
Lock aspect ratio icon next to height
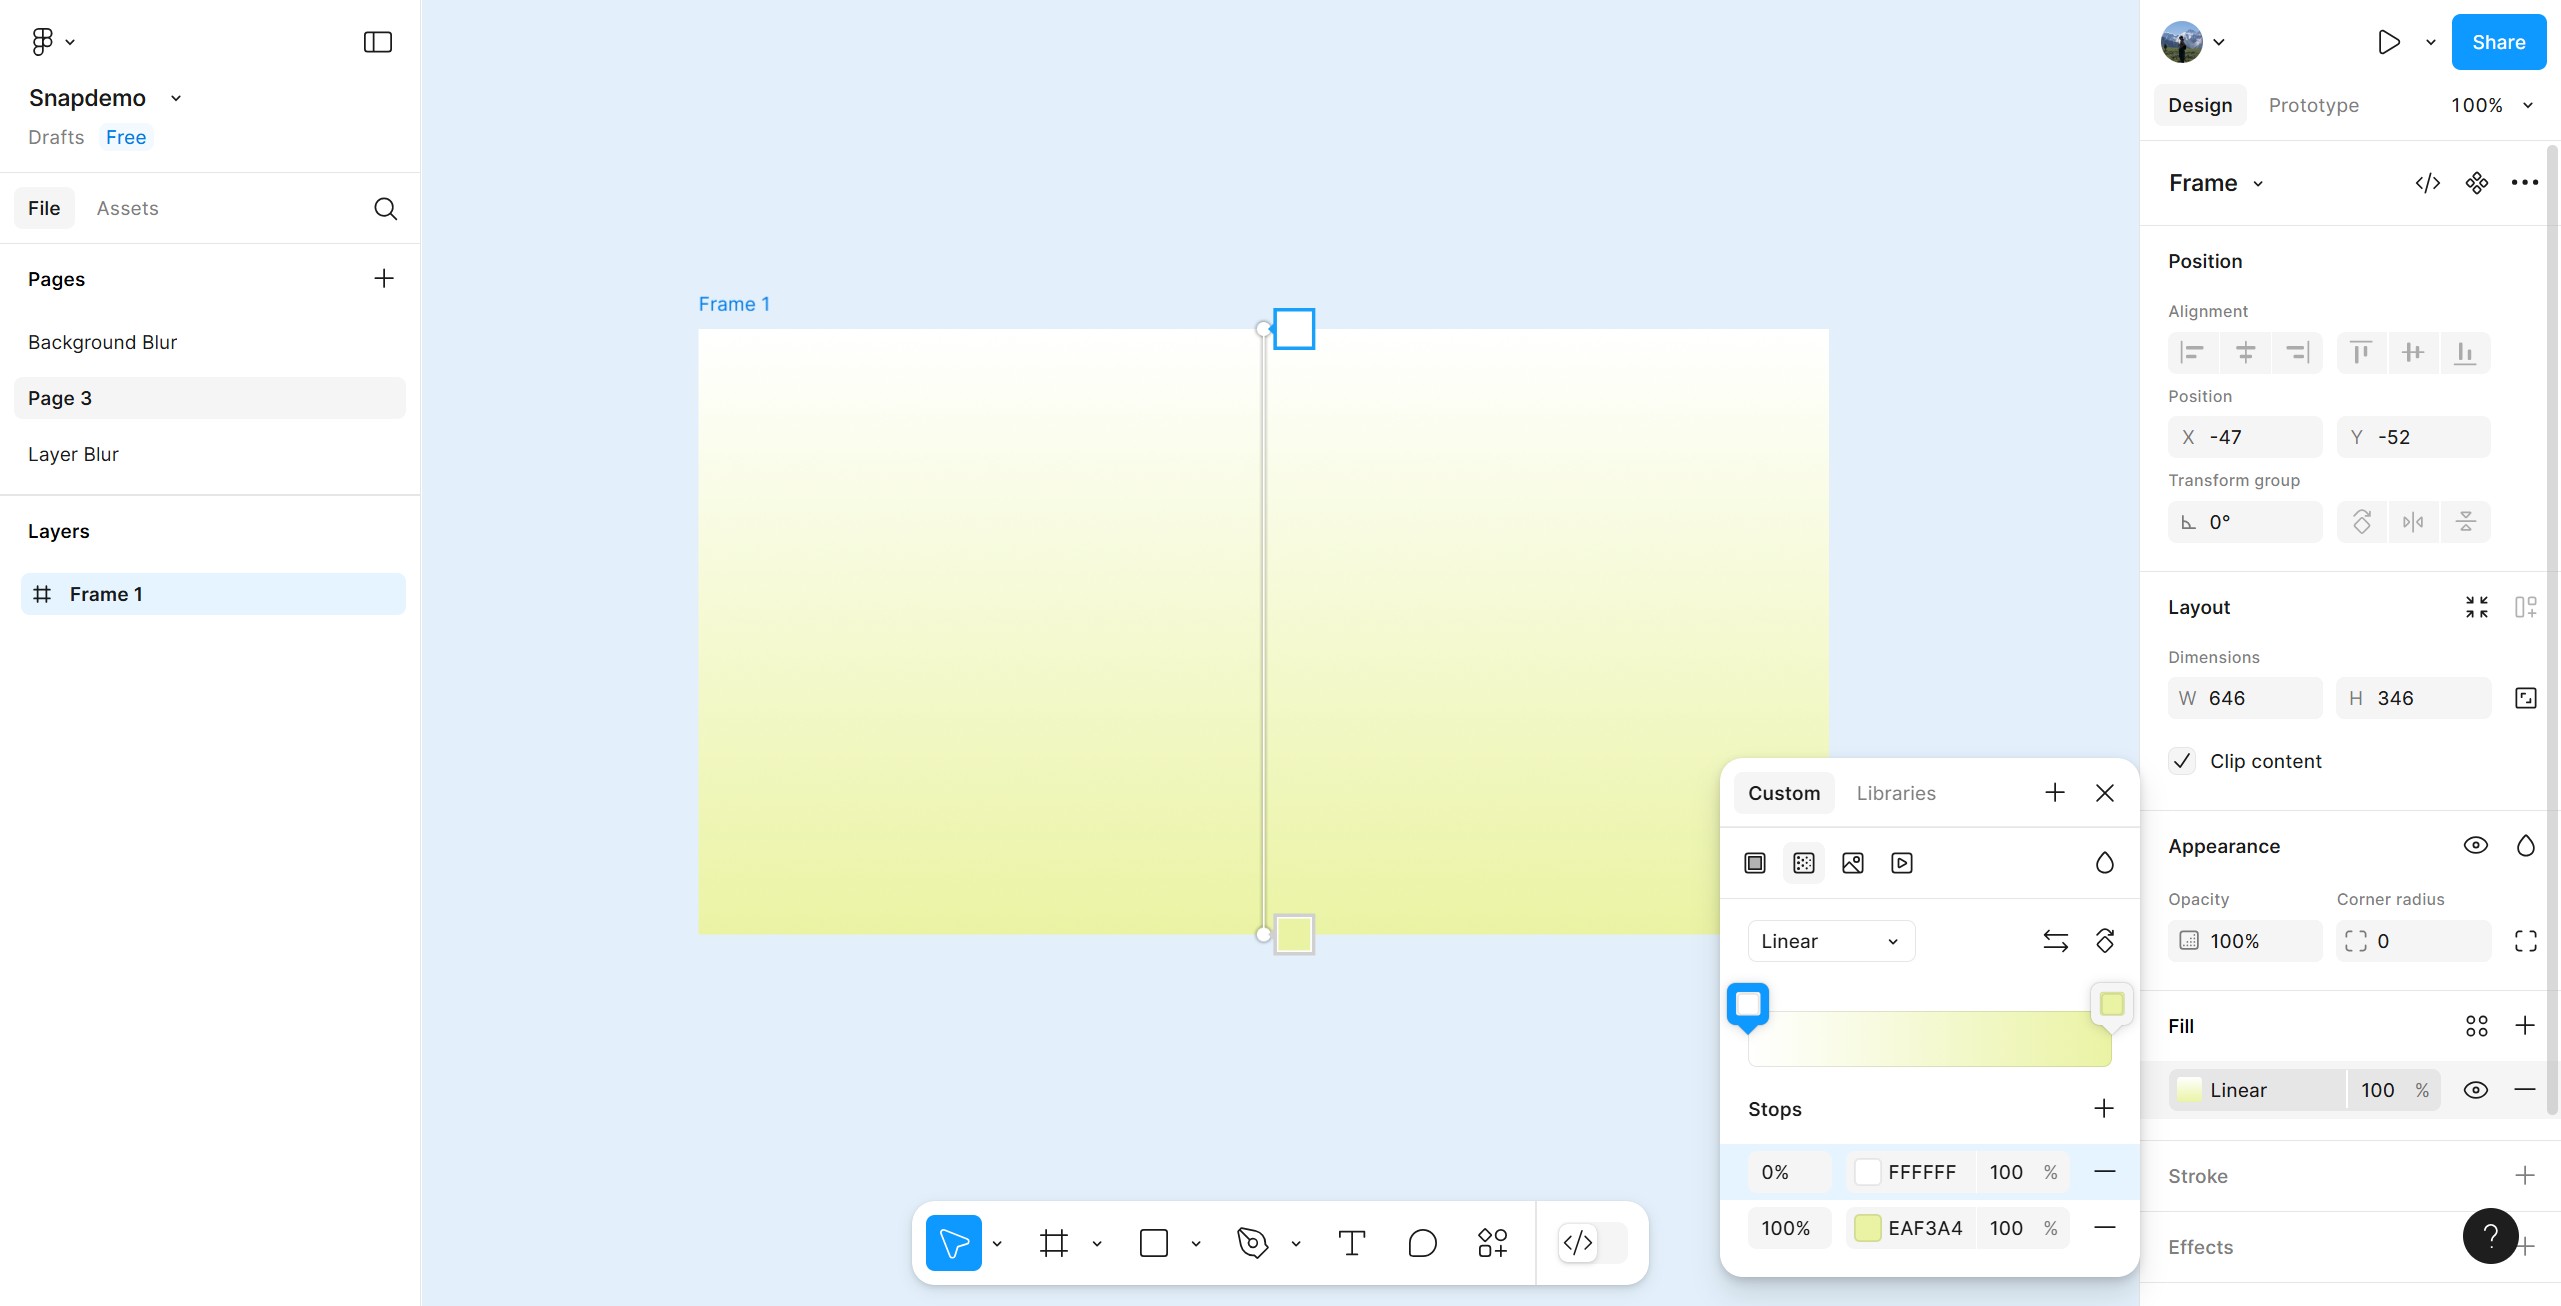[x=2526, y=698]
